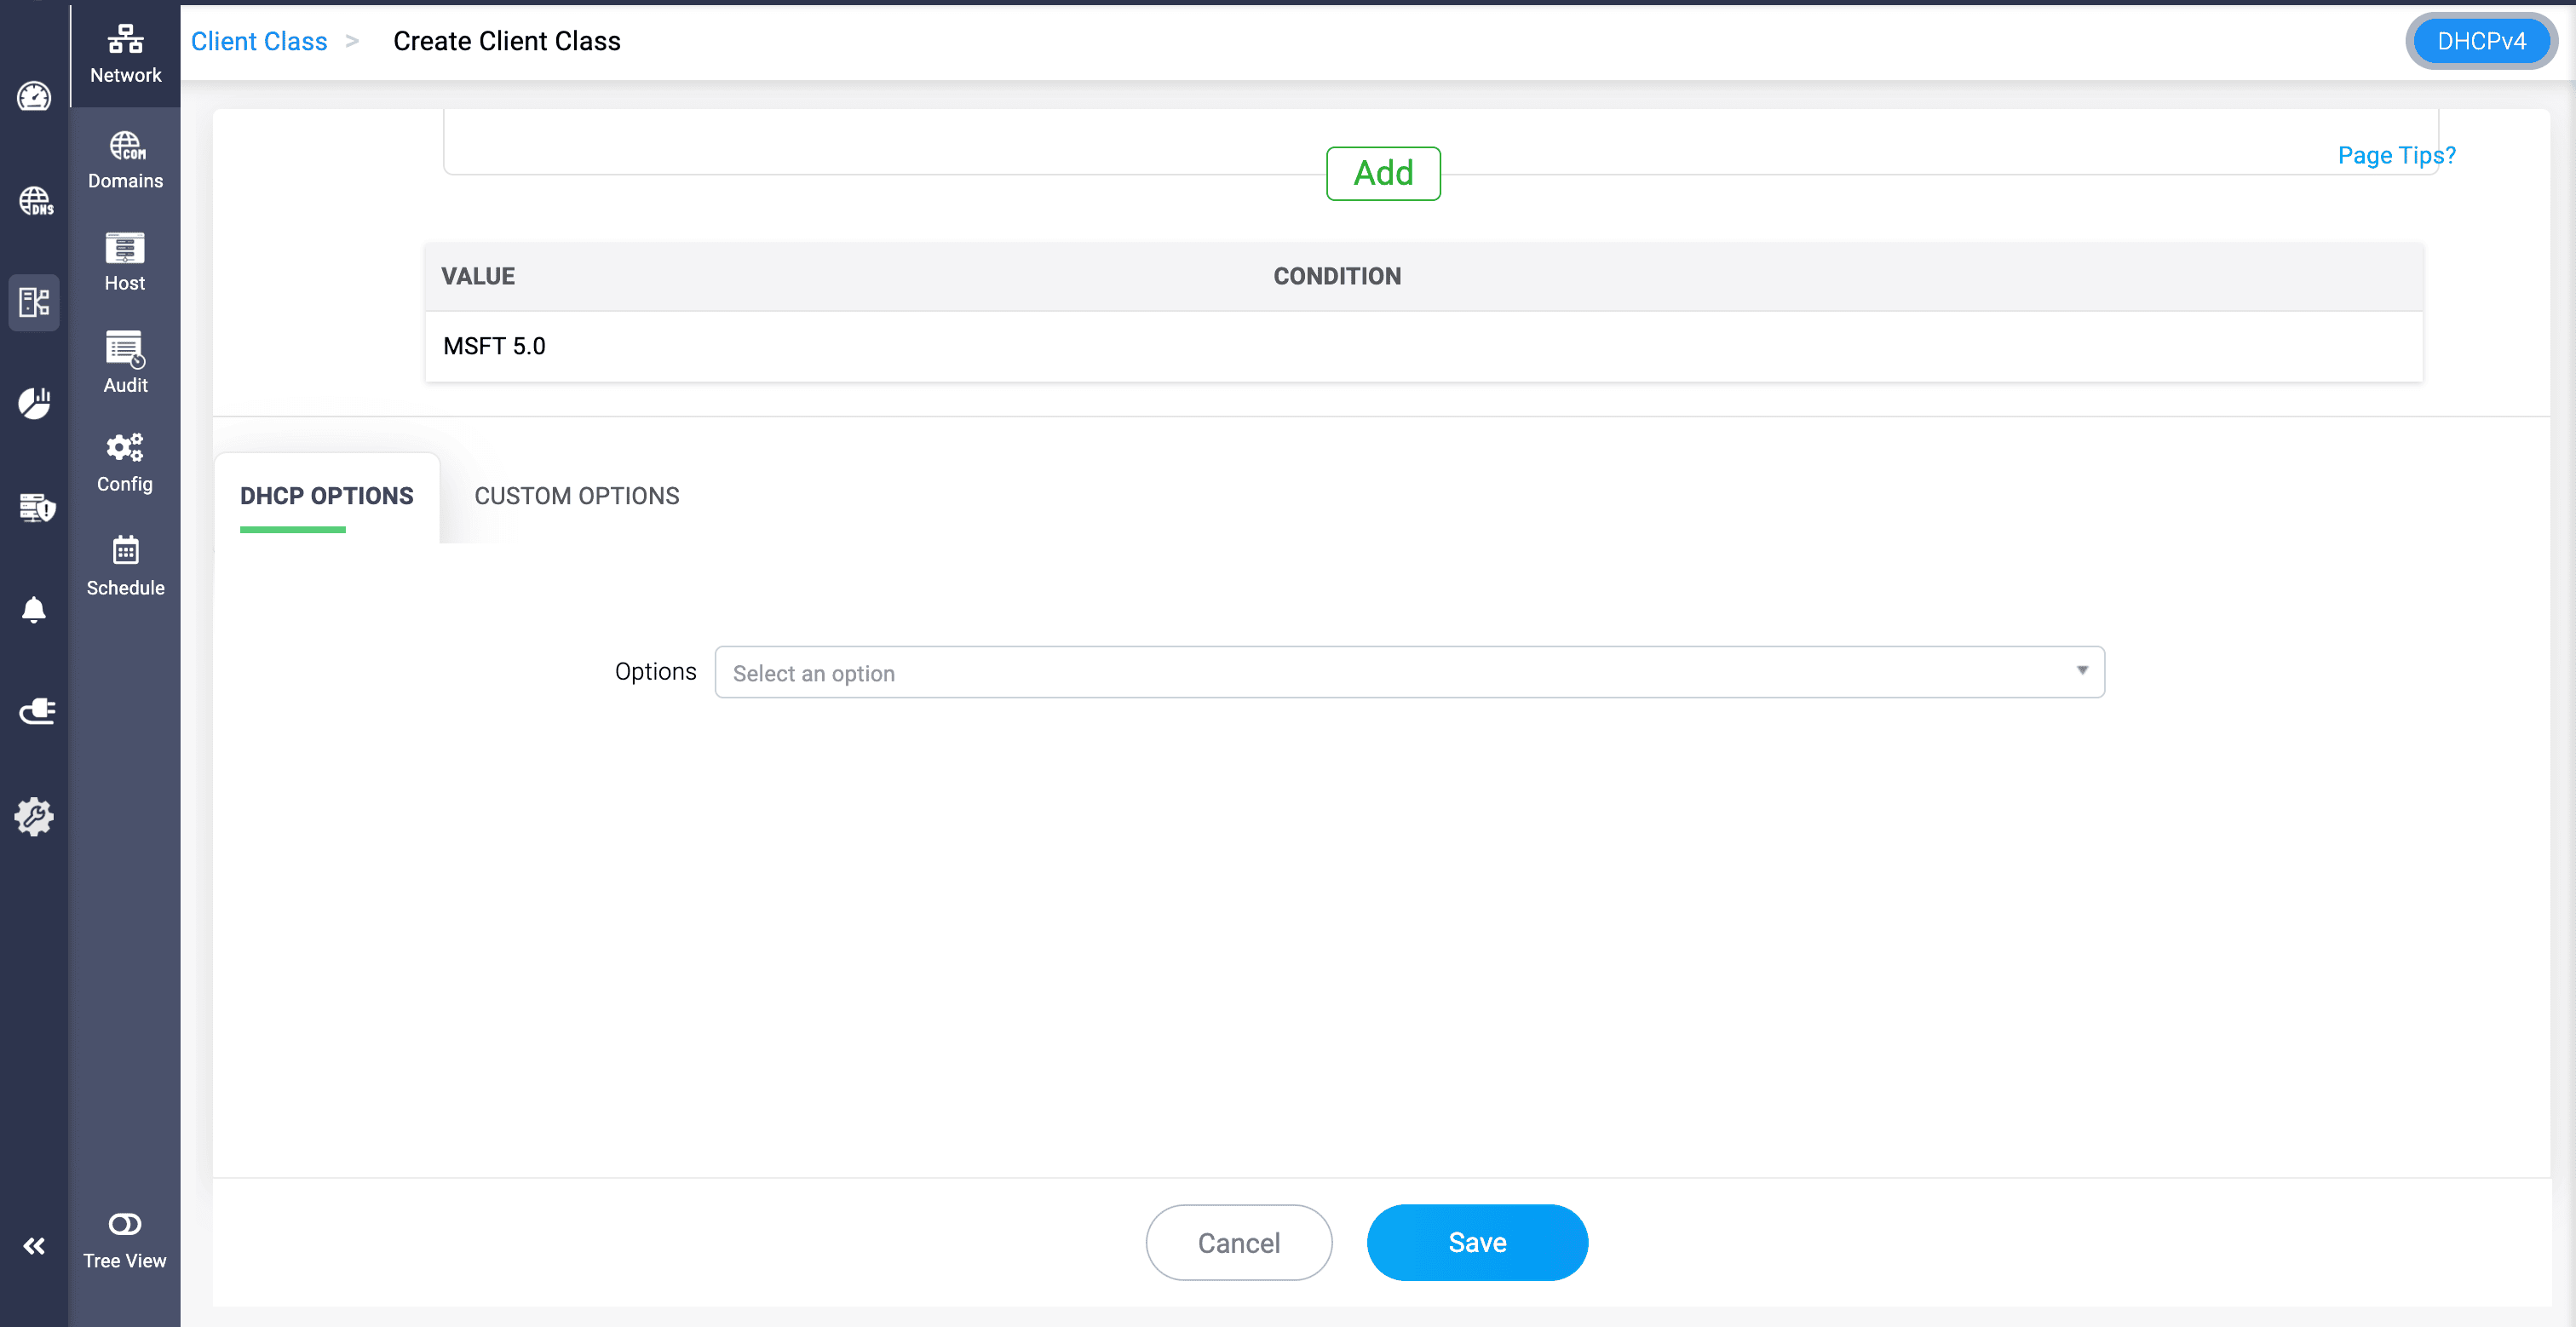
Task: Open the reports pie chart icon
Action: click(x=34, y=403)
